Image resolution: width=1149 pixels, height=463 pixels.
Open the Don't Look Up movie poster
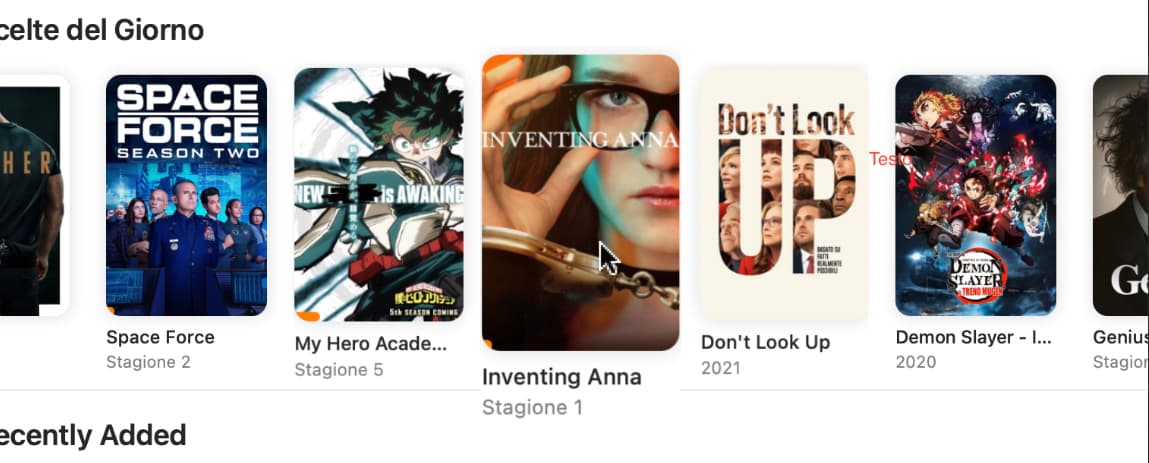(784, 194)
